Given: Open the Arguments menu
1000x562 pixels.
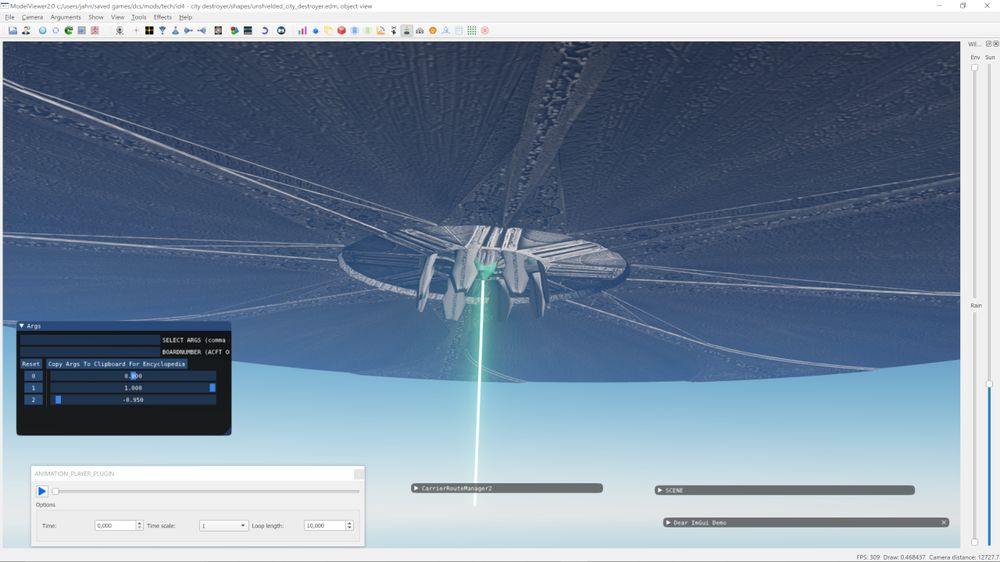Looking at the screenshot, I should click(66, 17).
